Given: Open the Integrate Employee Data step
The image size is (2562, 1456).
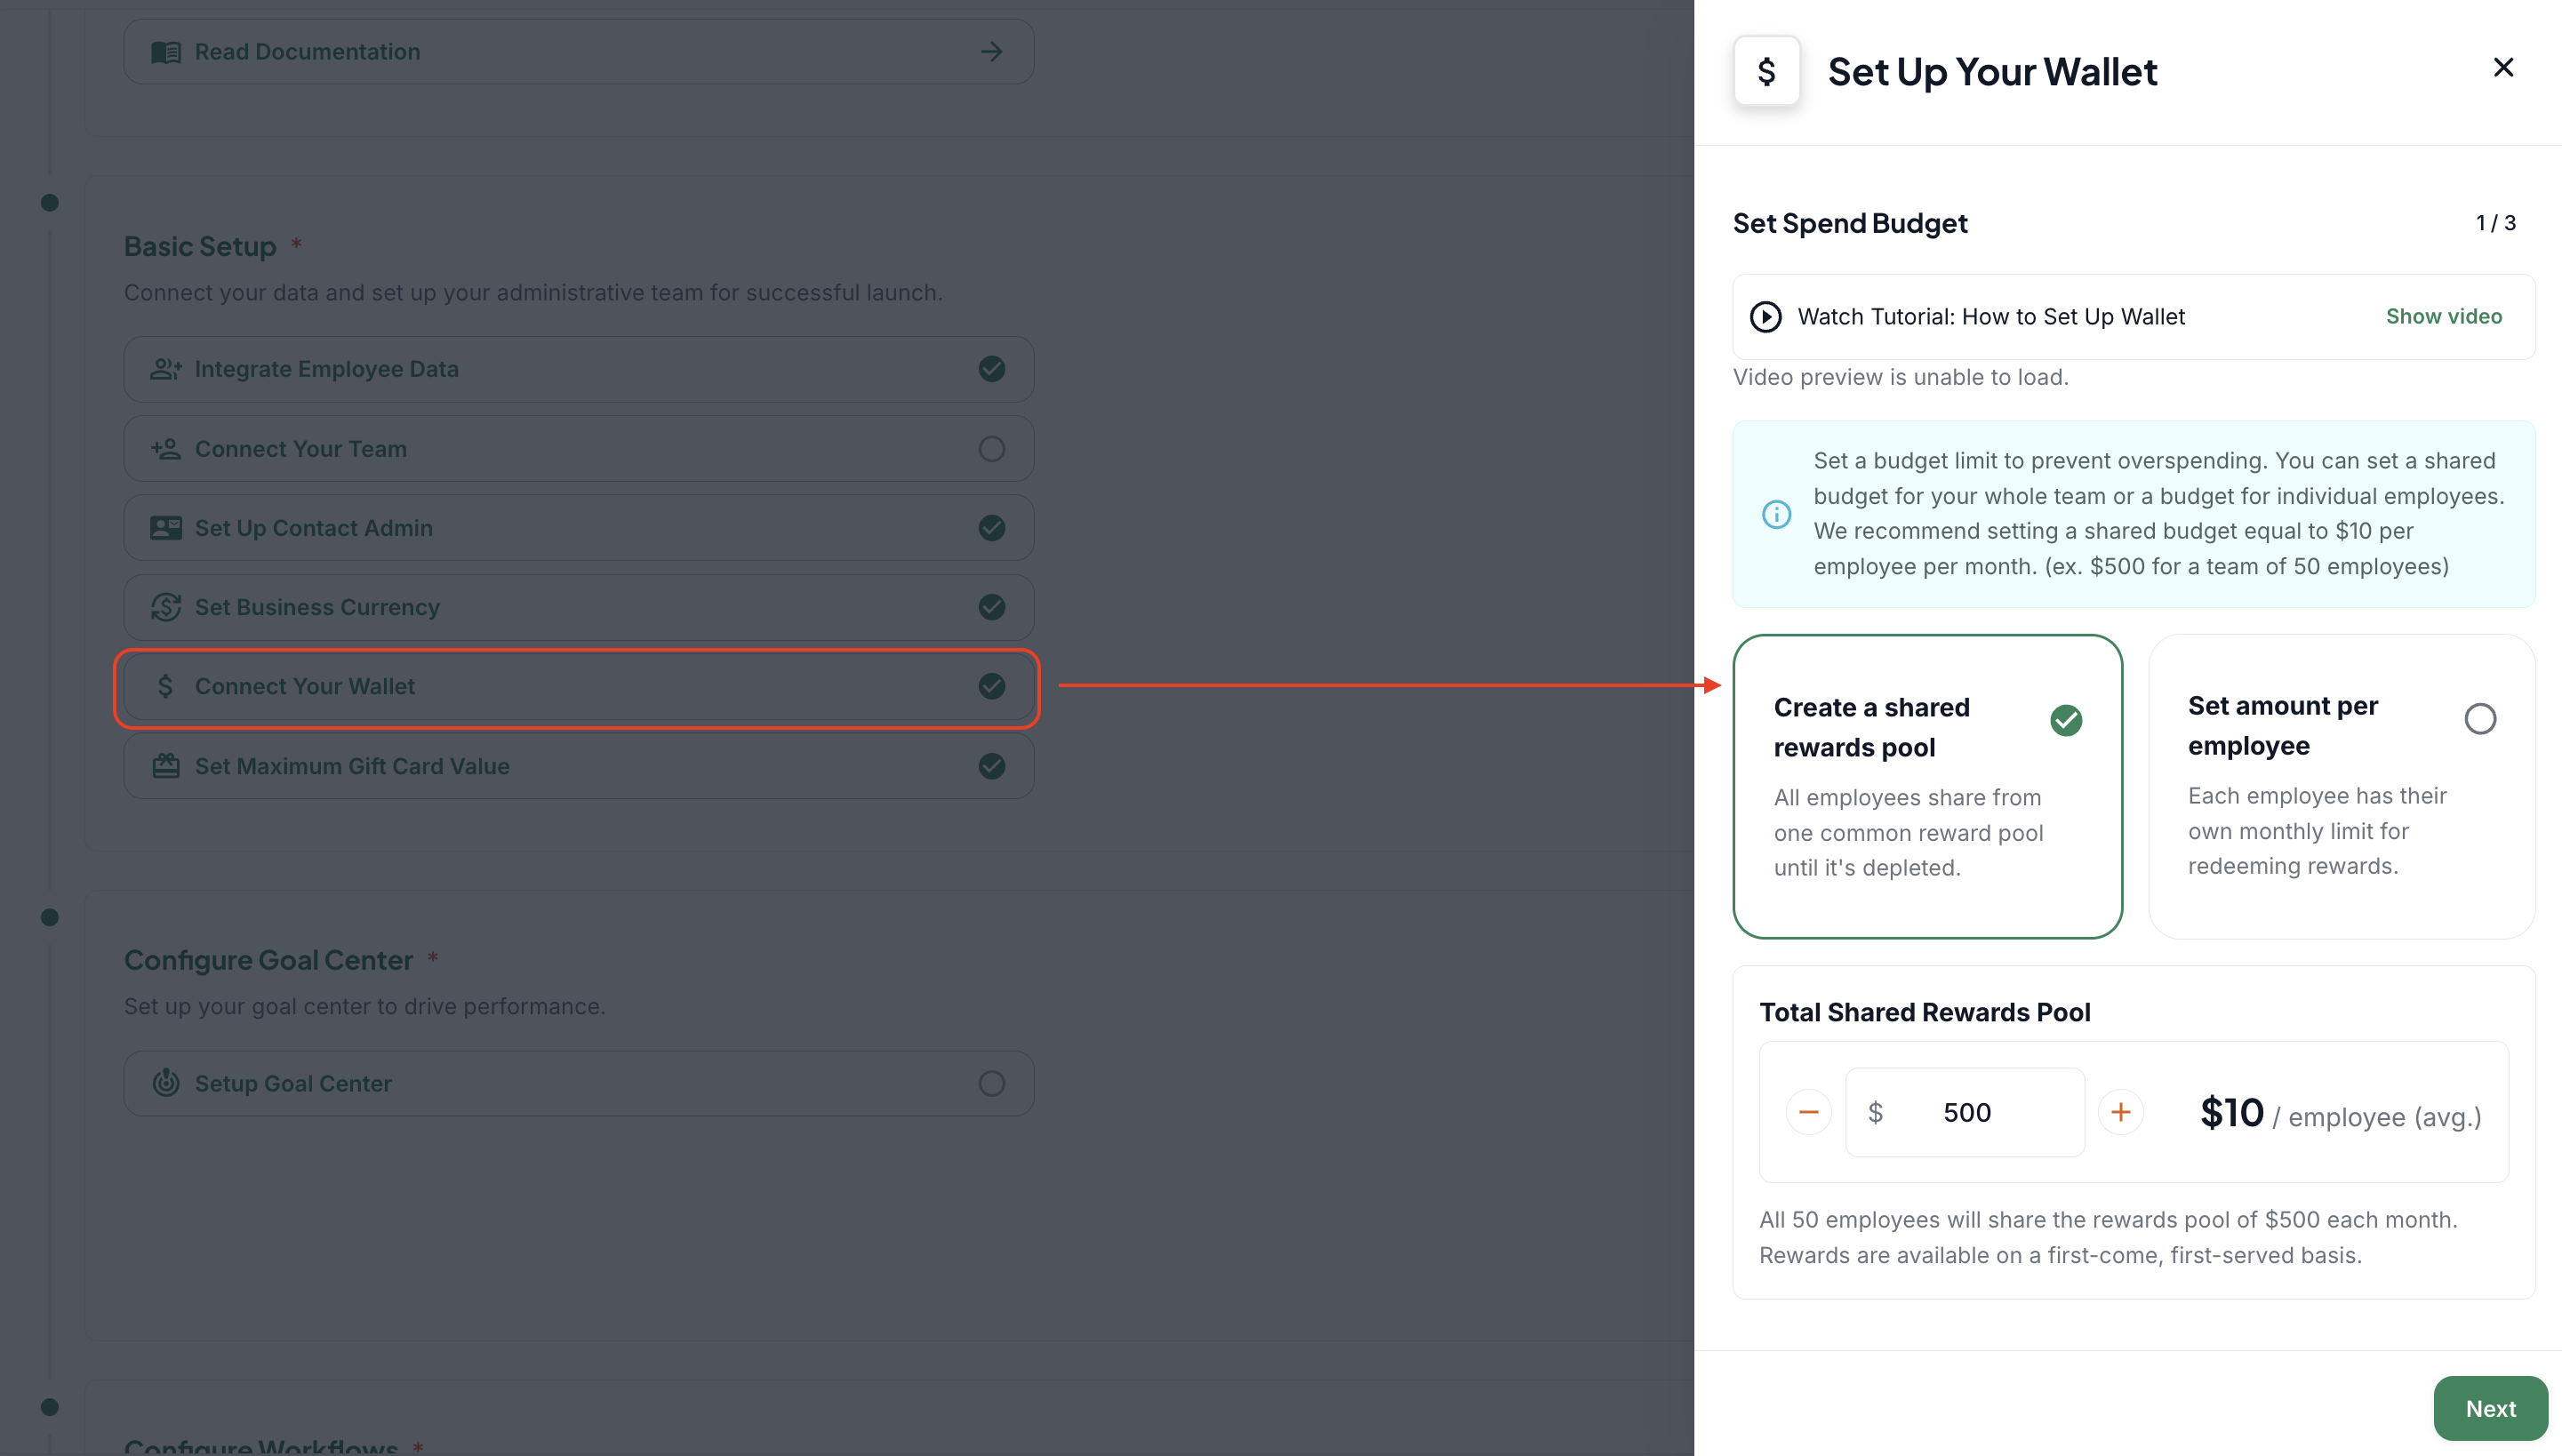Looking at the screenshot, I should click(x=578, y=369).
